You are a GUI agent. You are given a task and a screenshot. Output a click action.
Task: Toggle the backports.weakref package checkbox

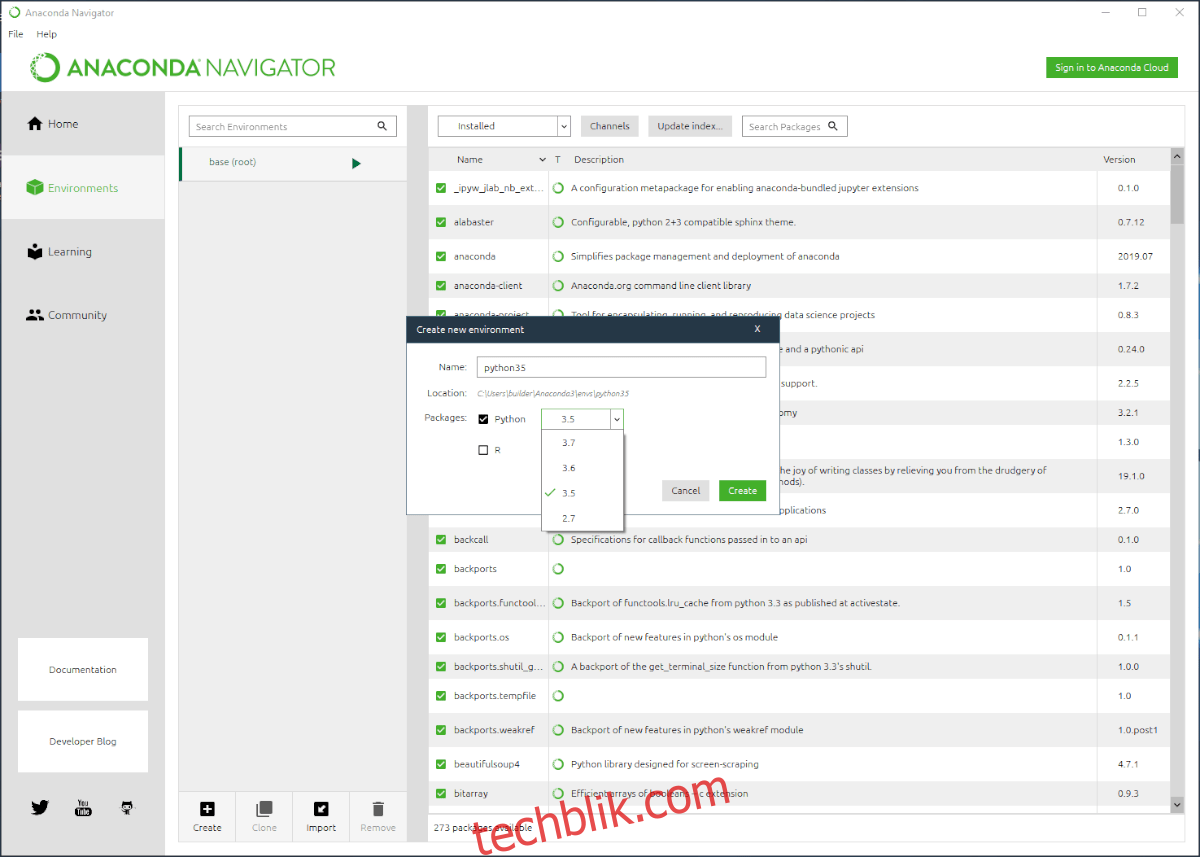pyautogui.click(x=441, y=730)
